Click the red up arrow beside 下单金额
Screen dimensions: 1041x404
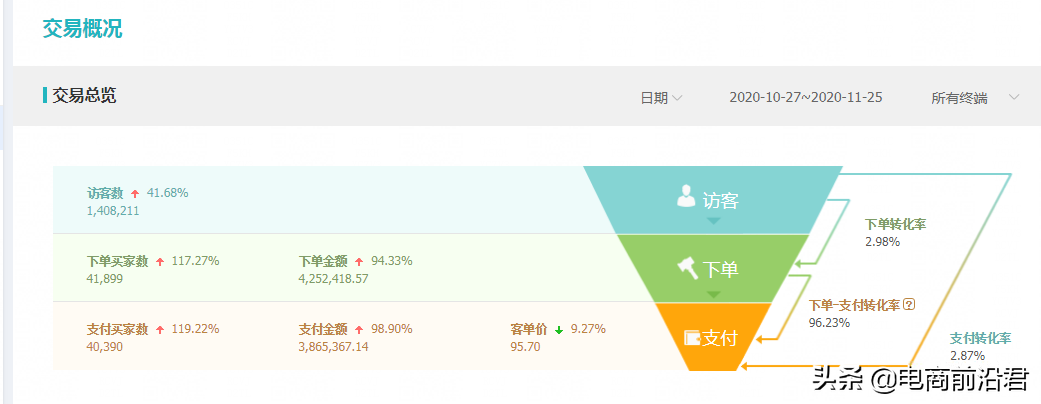pyautogui.click(x=359, y=262)
